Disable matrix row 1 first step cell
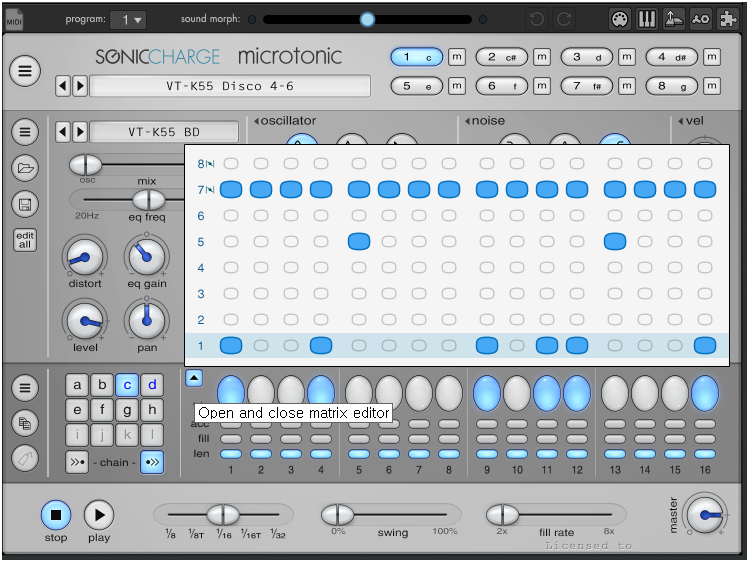Viewport: 749px width, 562px height. click(231, 345)
